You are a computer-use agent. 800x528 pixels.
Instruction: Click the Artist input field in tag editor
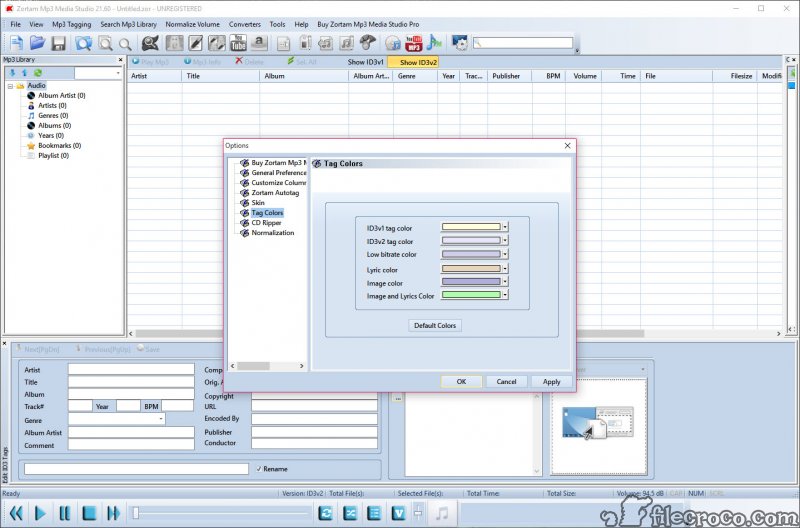tap(131, 369)
